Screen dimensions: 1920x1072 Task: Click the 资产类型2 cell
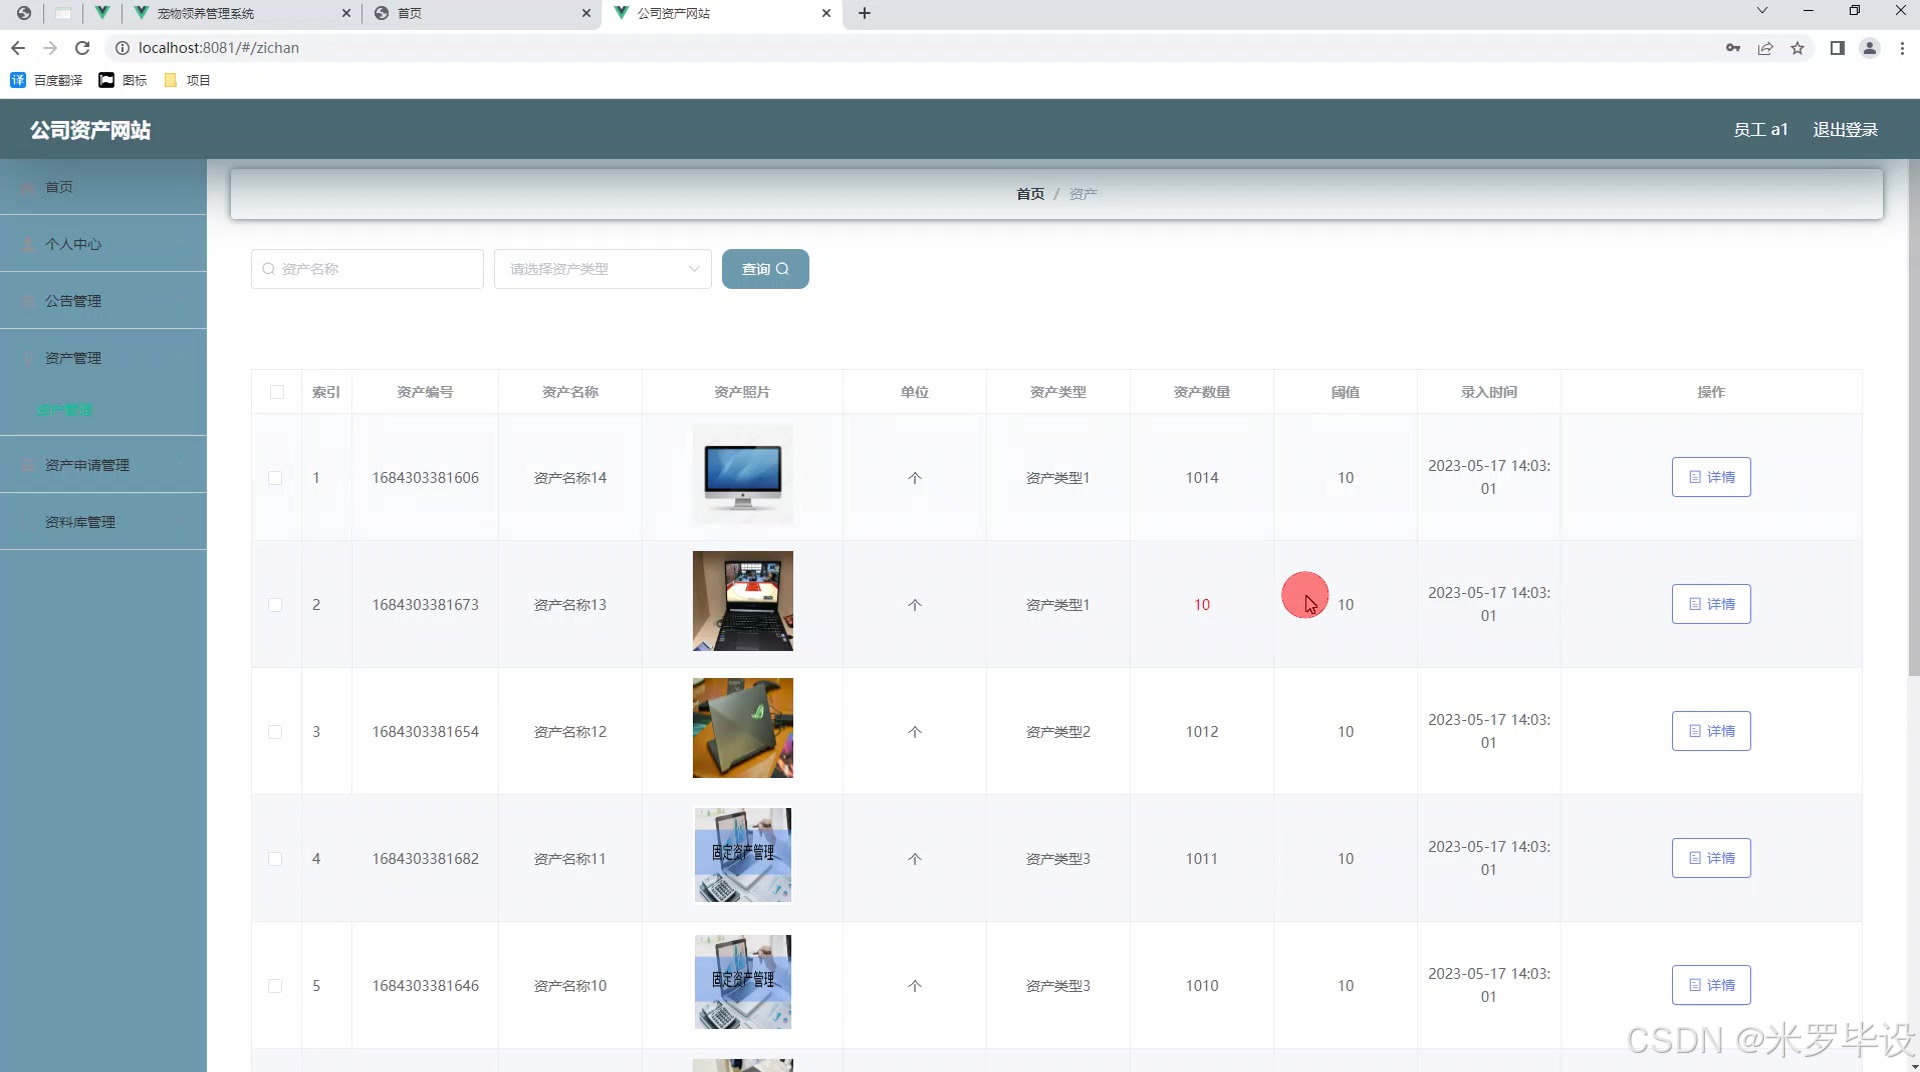click(x=1058, y=732)
